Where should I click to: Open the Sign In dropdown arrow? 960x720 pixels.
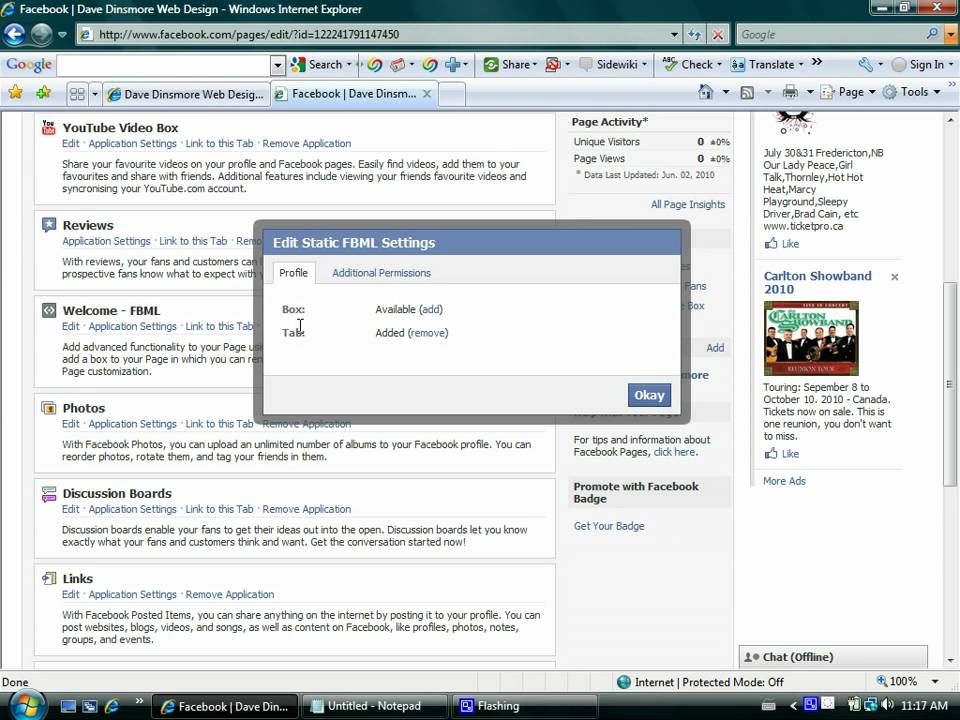pyautogui.click(x=951, y=64)
